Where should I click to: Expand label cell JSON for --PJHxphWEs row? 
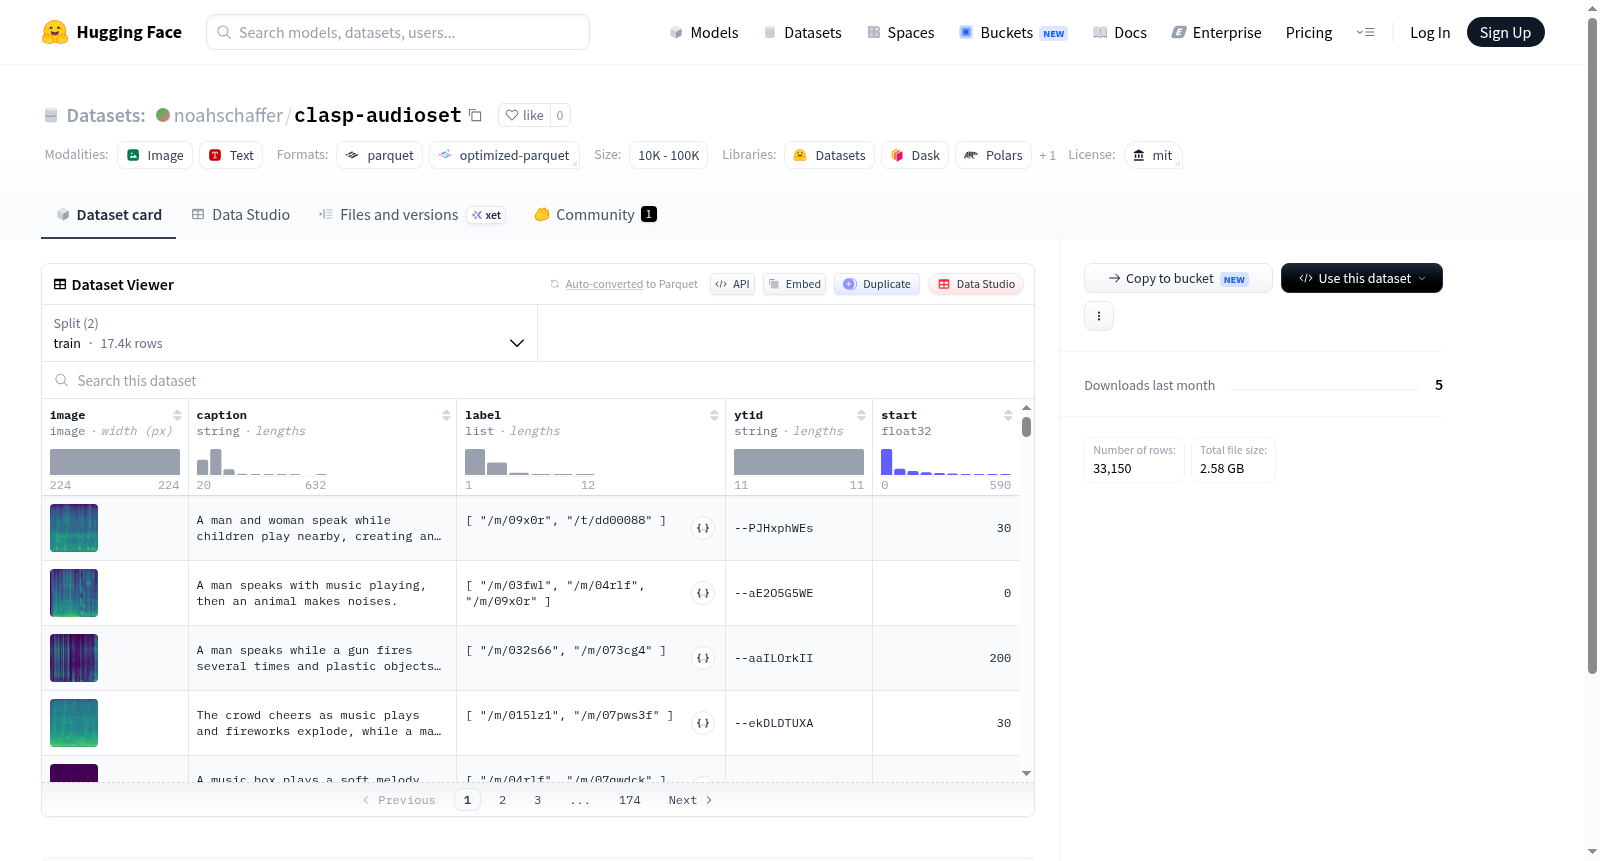click(703, 528)
